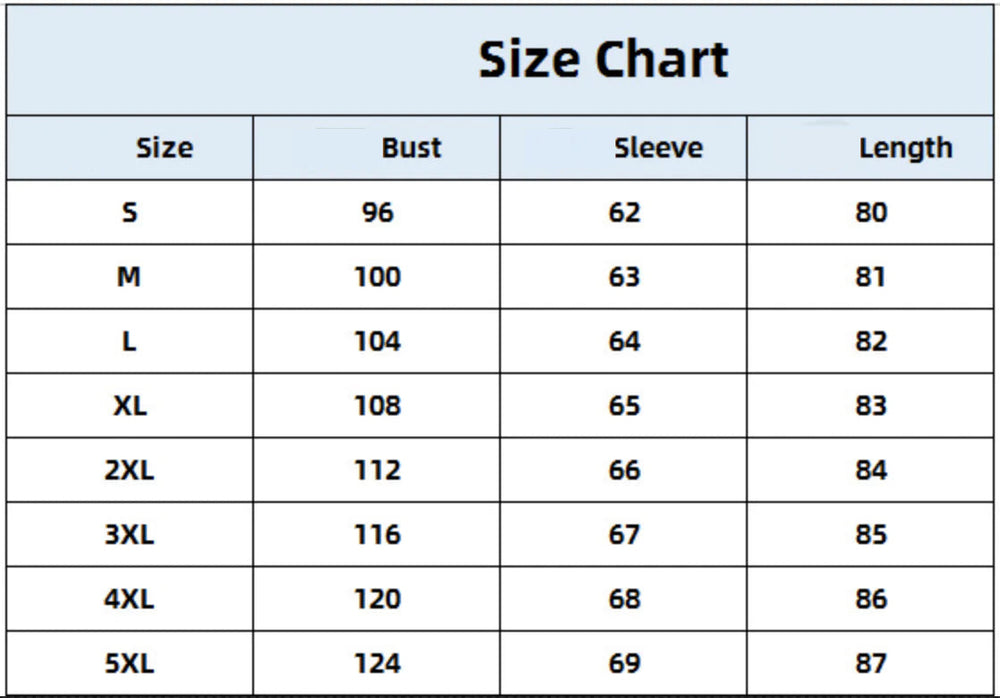Image resolution: width=1000 pixels, height=698 pixels.
Task: Click the Length column header
Action: [905, 148]
